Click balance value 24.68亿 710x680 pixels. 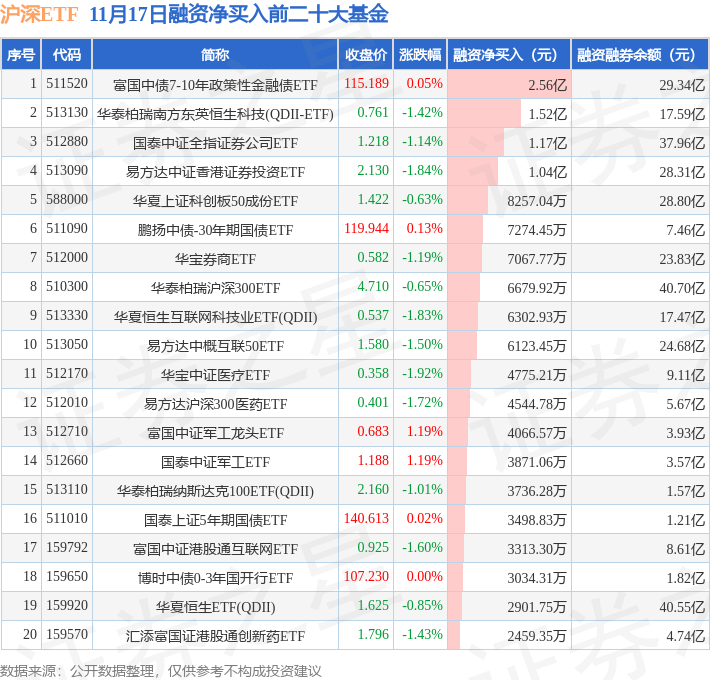tap(682, 346)
